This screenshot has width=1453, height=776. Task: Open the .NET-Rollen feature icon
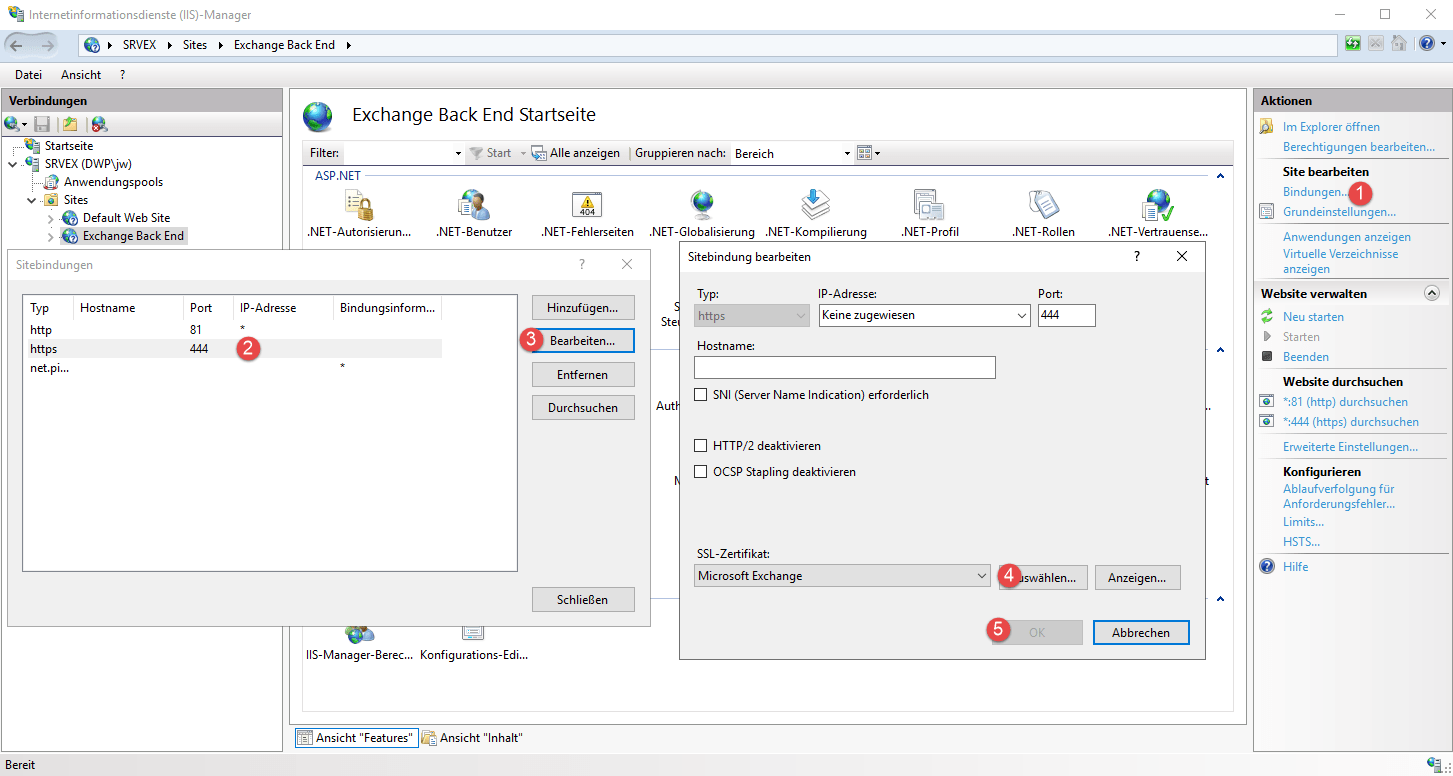[x=1043, y=205]
